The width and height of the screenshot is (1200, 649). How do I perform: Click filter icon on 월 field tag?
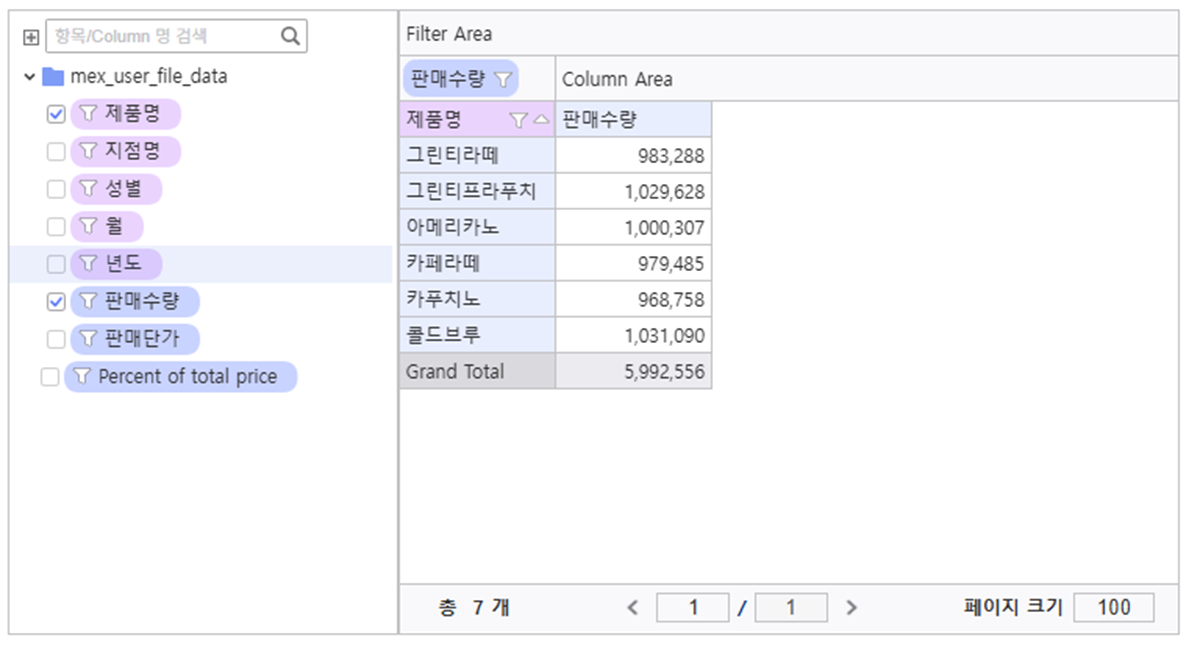(x=87, y=227)
